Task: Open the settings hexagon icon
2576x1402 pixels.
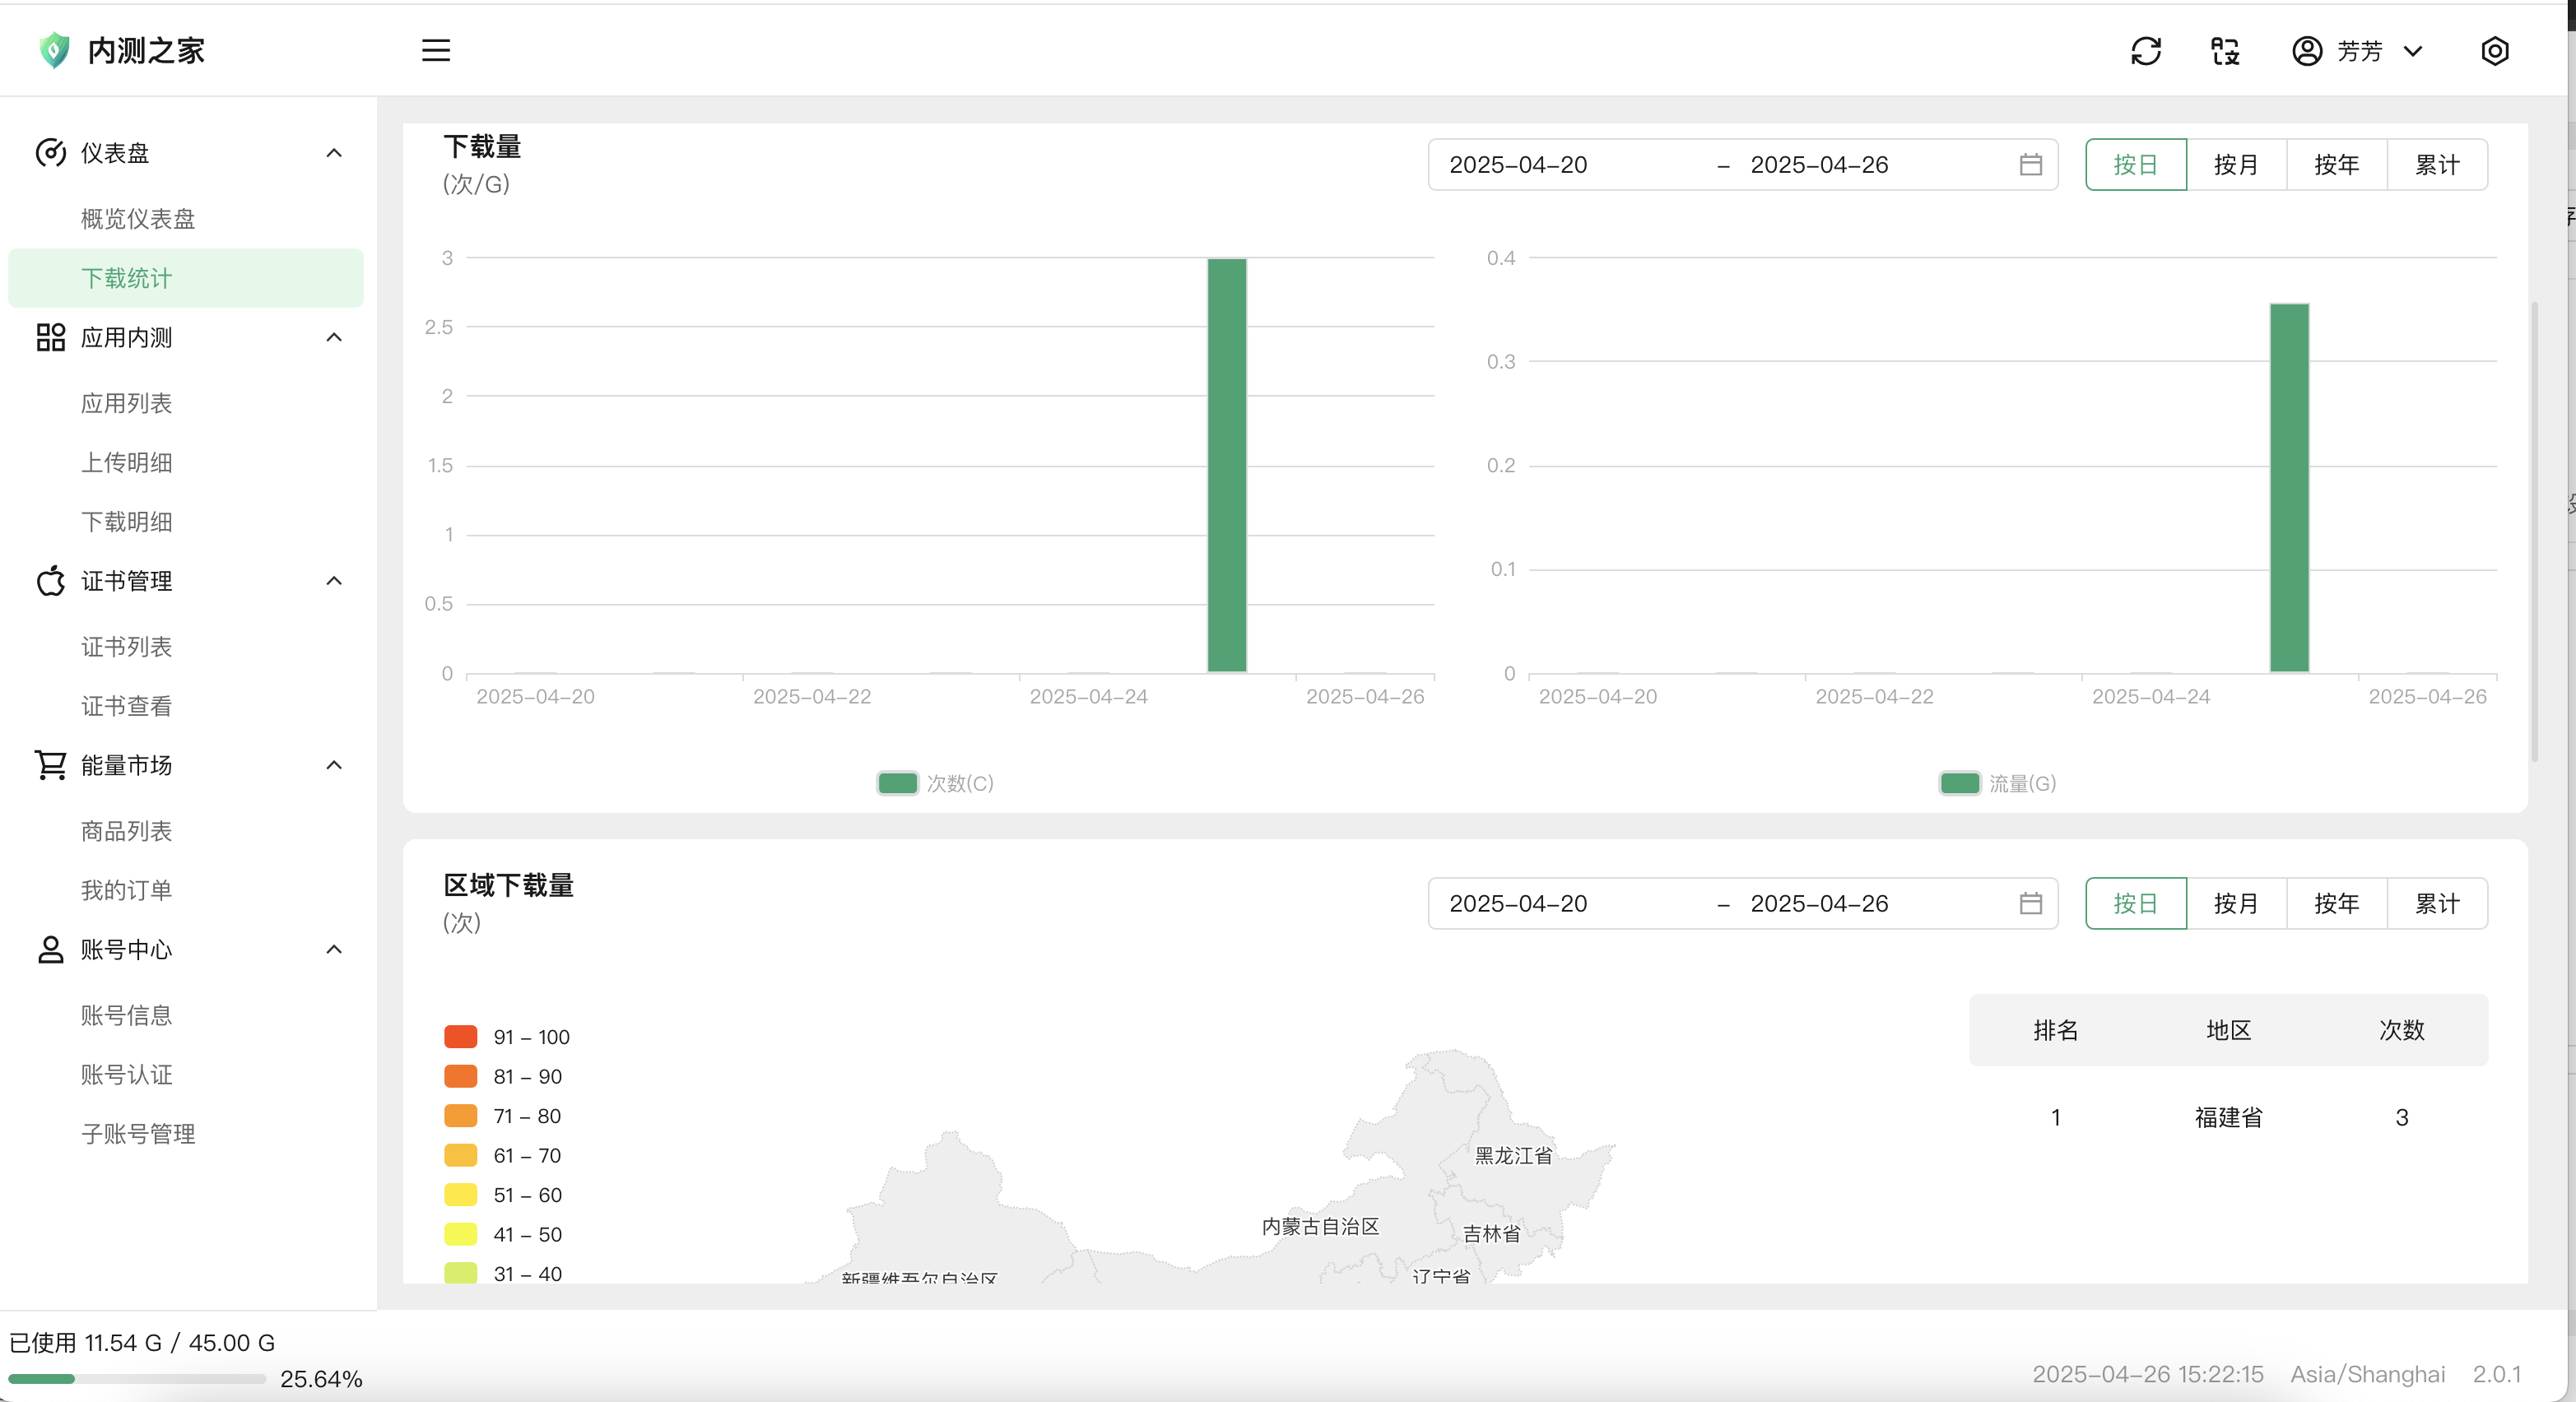Action: coord(2495,51)
